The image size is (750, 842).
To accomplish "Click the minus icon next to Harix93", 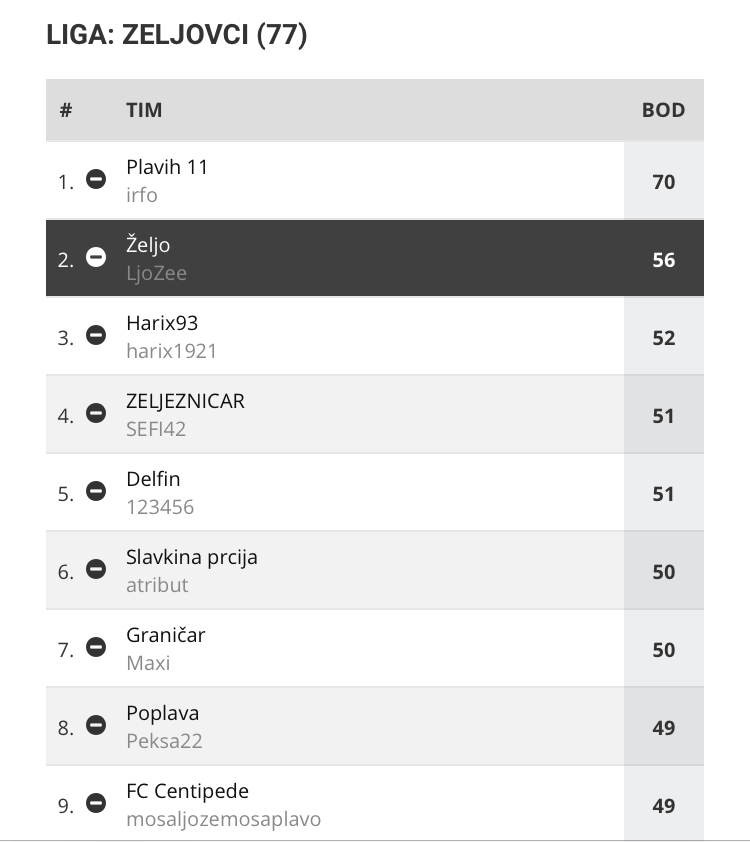I will (96, 335).
